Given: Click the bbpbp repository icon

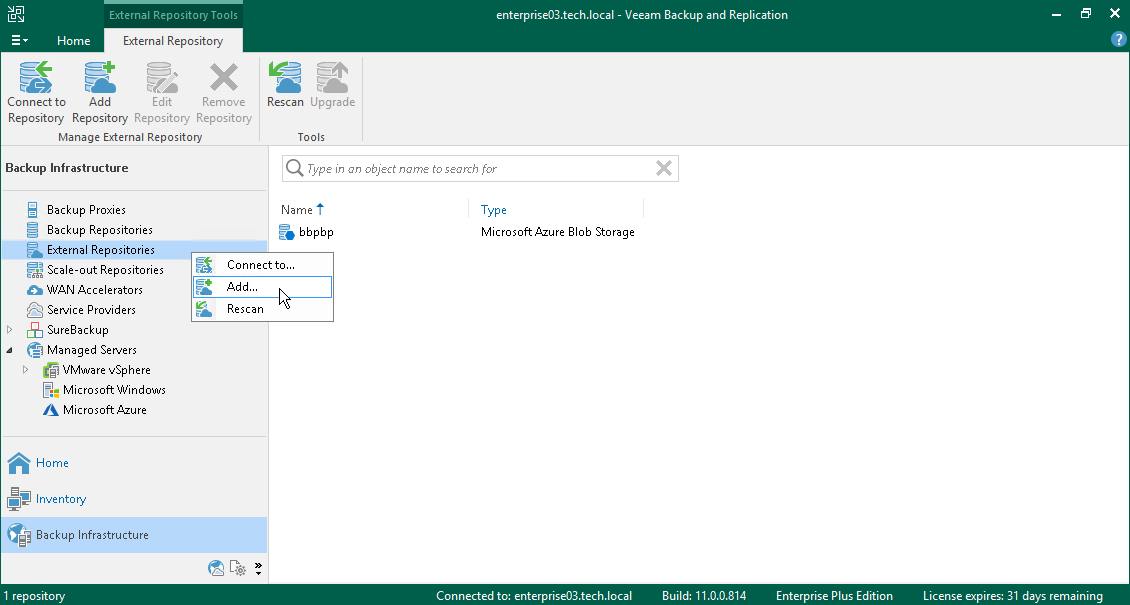Looking at the screenshot, I should click(287, 232).
